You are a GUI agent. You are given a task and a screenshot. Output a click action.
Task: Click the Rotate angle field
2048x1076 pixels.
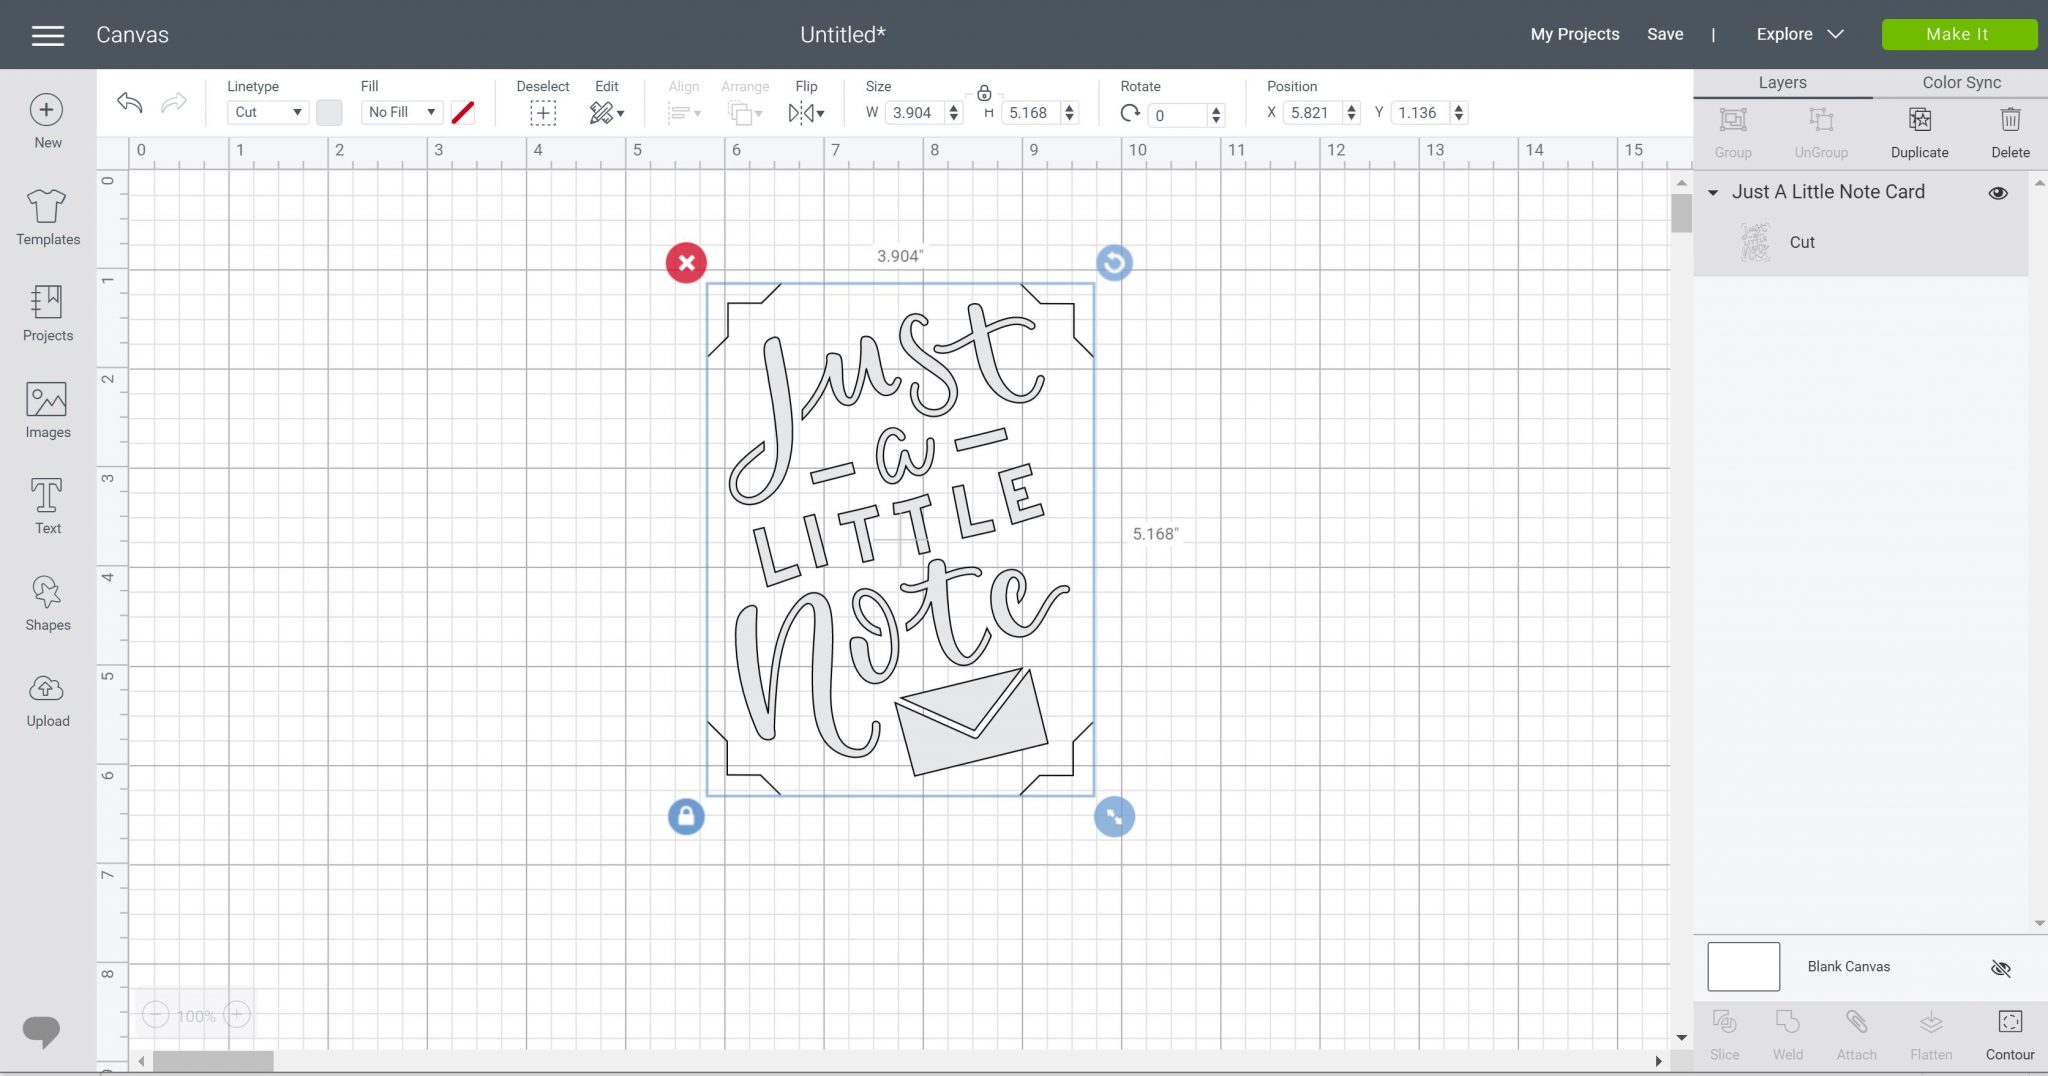coord(1178,115)
